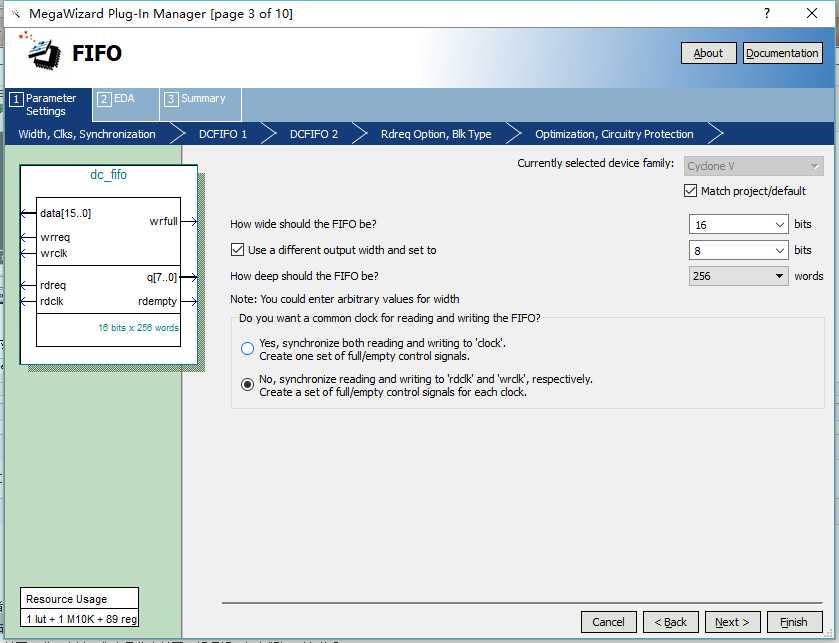Screen dimensions: 839x643
Task: Click the rdempty port label
Action: click(157, 302)
